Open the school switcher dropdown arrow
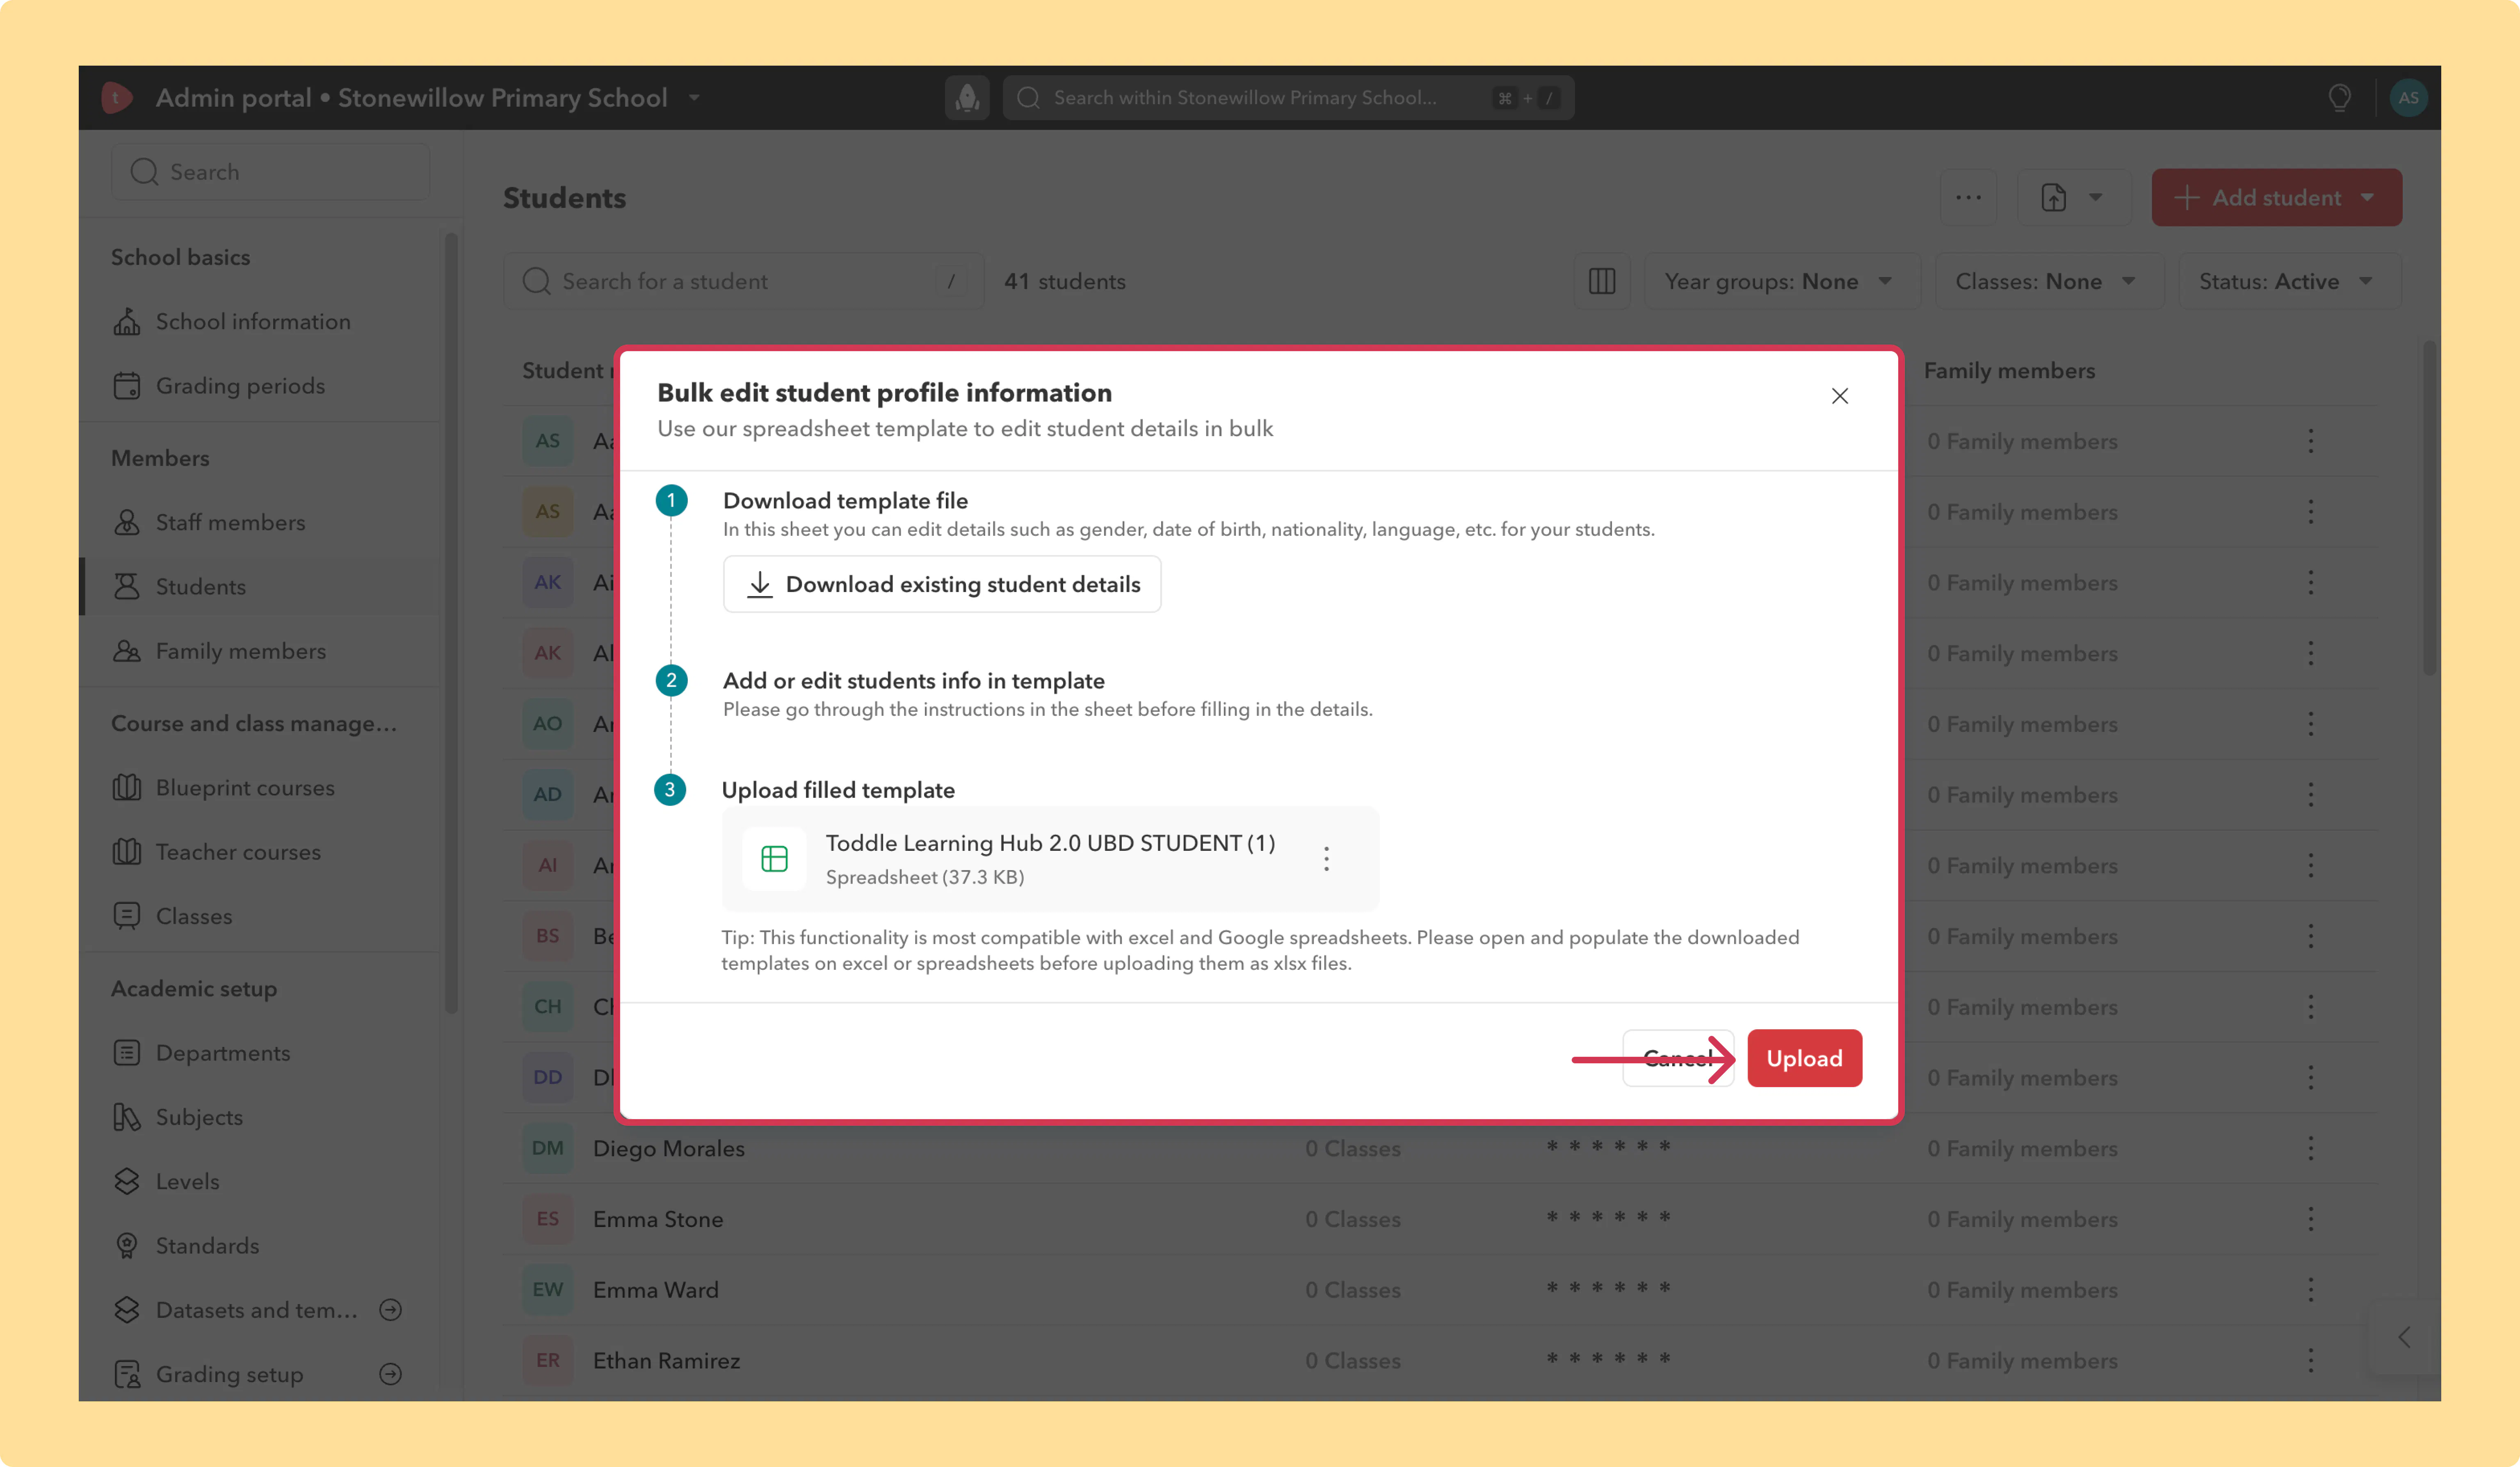Viewport: 2520px width, 1467px height. tap(694, 98)
